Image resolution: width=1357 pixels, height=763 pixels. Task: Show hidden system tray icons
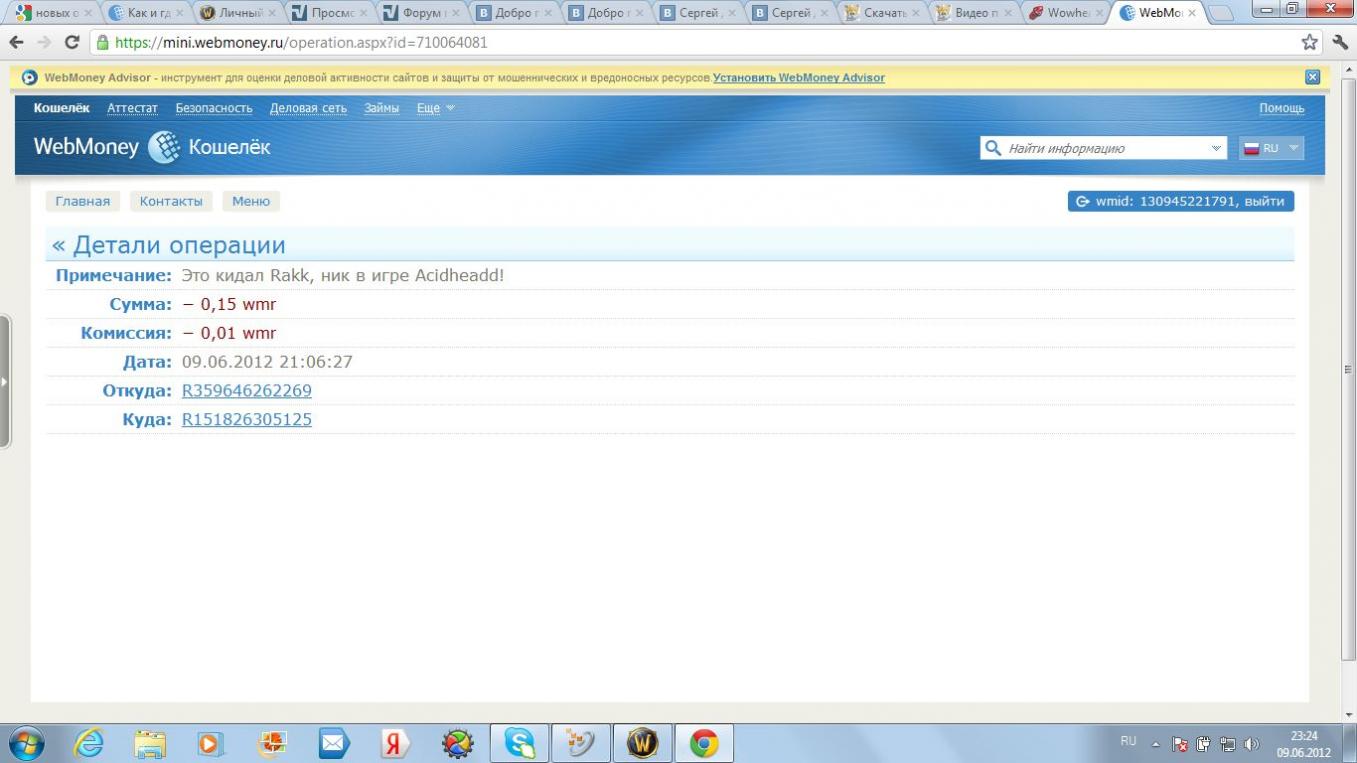coord(1156,744)
